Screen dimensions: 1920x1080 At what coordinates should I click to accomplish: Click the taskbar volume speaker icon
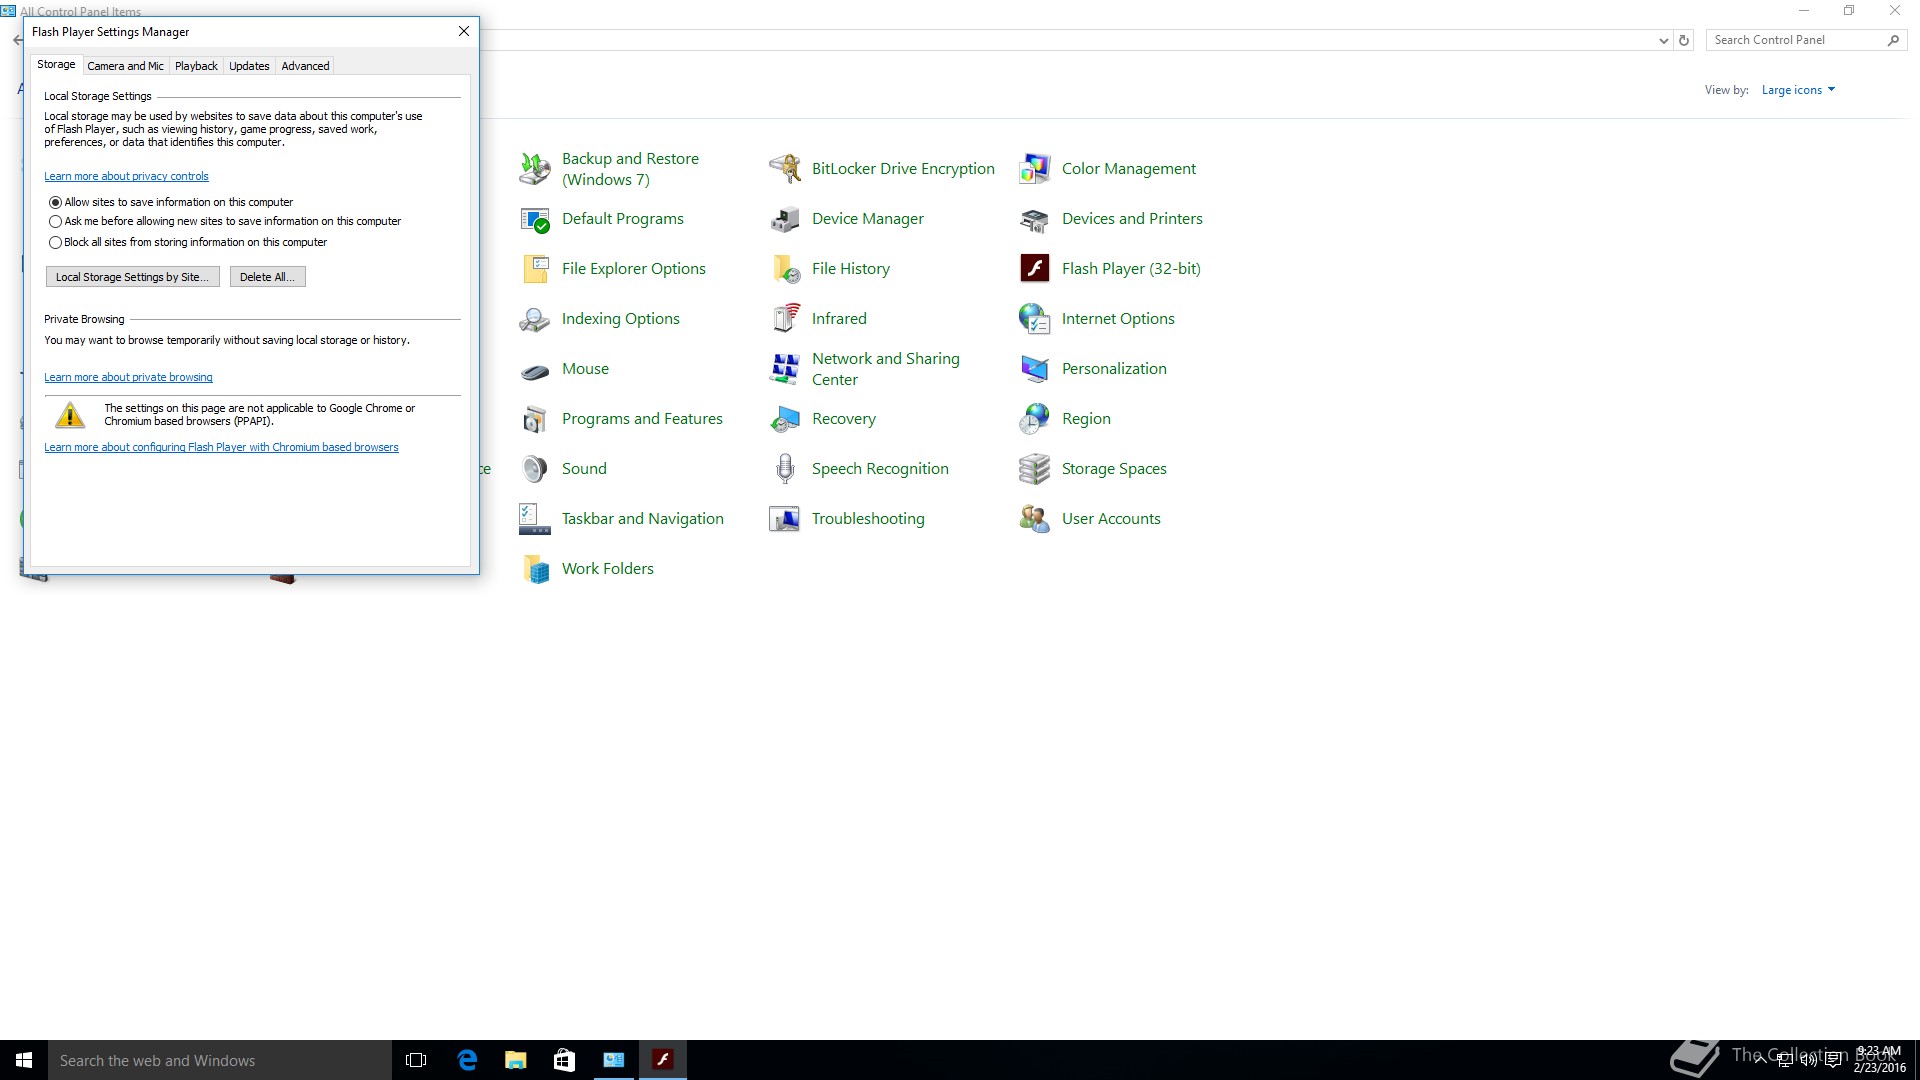point(1808,1060)
